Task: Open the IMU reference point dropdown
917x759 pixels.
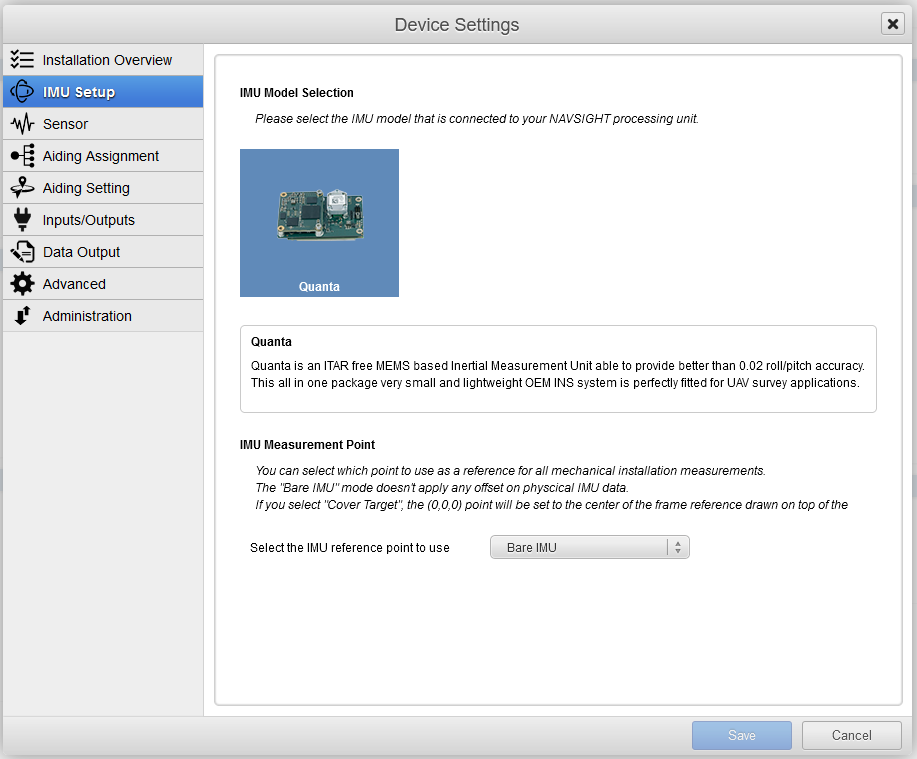Action: tap(590, 547)
